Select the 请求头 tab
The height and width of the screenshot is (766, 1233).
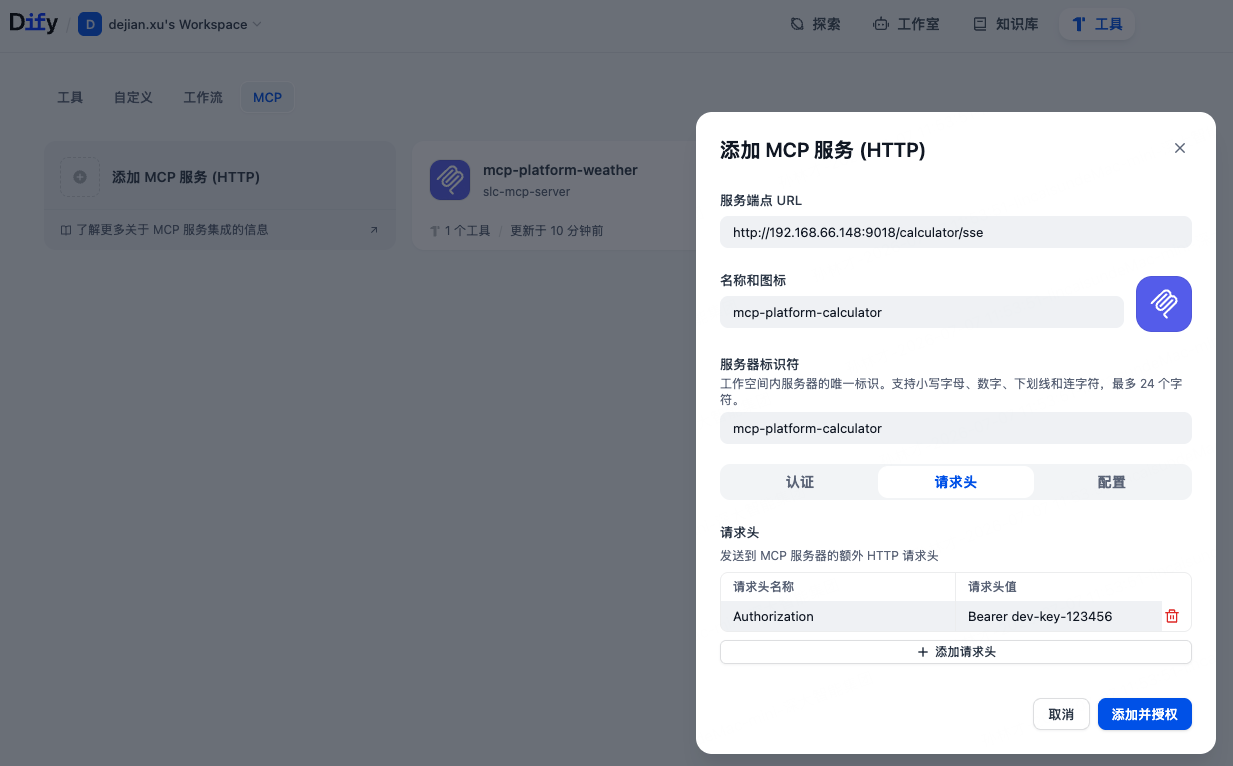[x=956, y=482]
